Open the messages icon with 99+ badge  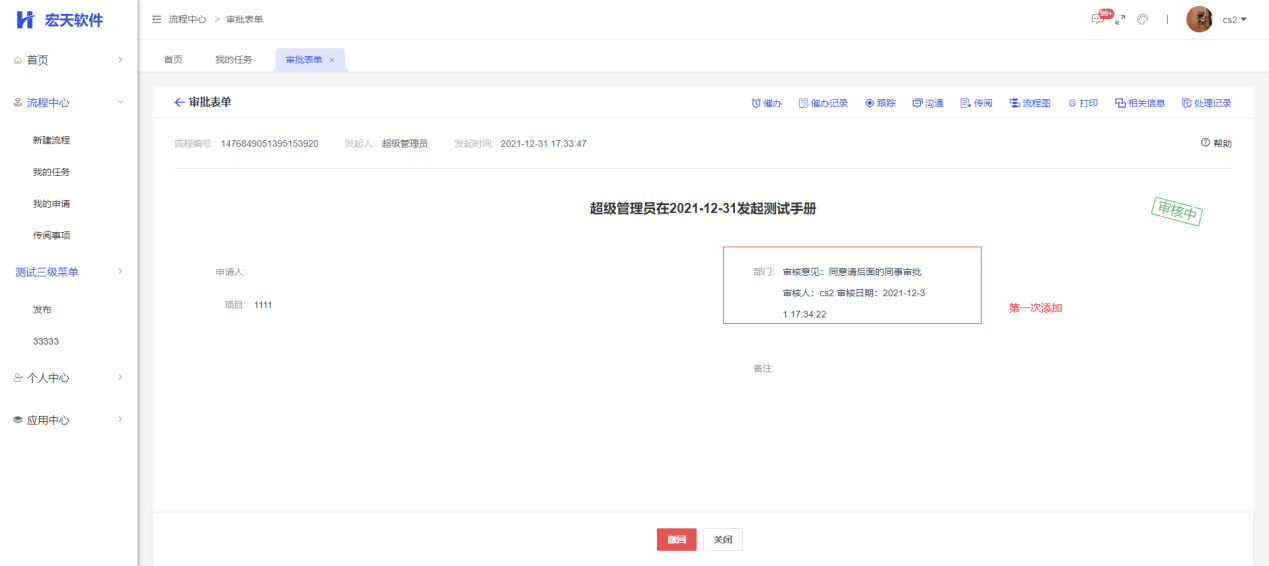(1099, 19)
